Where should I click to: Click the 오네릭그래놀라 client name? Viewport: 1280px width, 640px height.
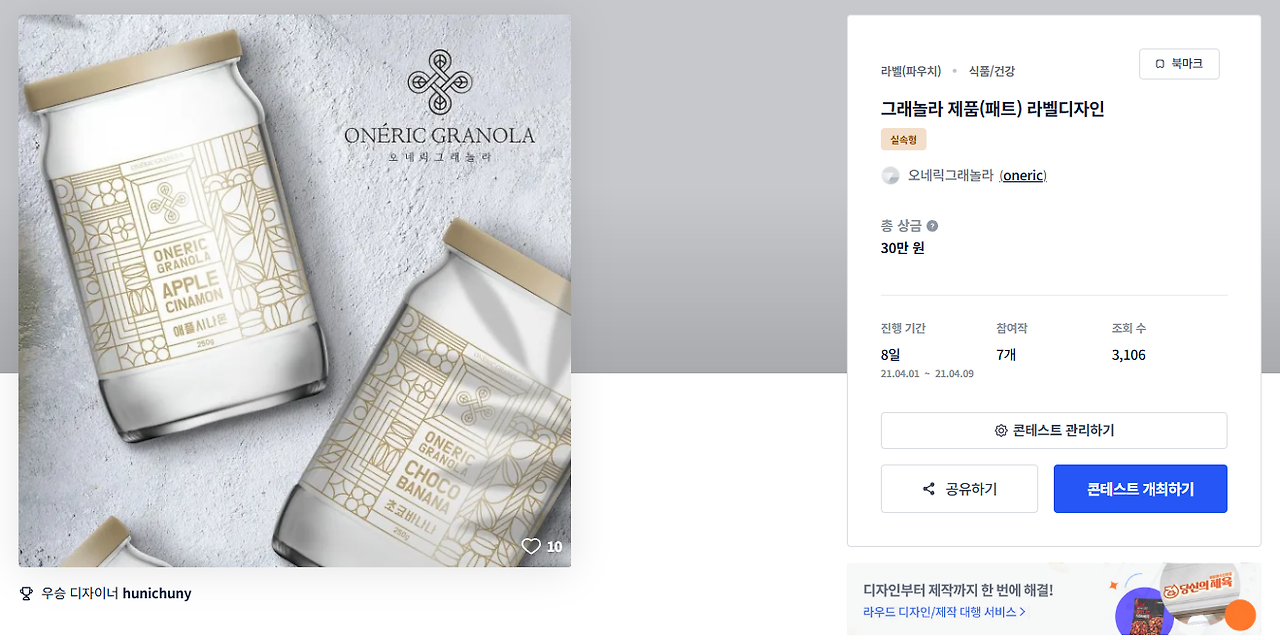point(950,176)
